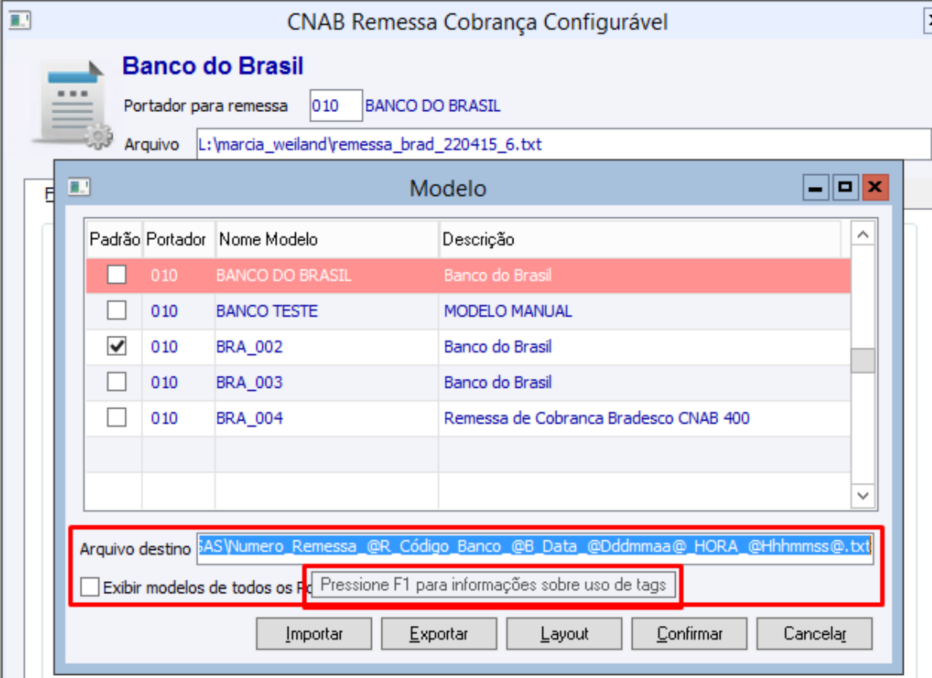This screenshot has height=678, width=932.
Task: Select the BANCO DO BRASIL model name
Action: tap(284, 276)
